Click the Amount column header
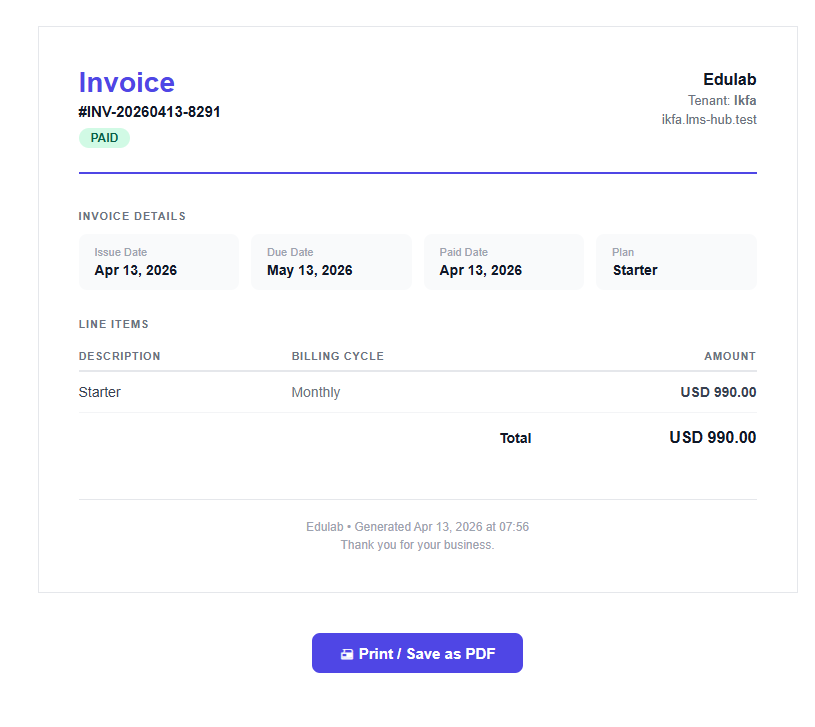Image resolution: width=815 pixels, height=727 pixels. point(730,356)
